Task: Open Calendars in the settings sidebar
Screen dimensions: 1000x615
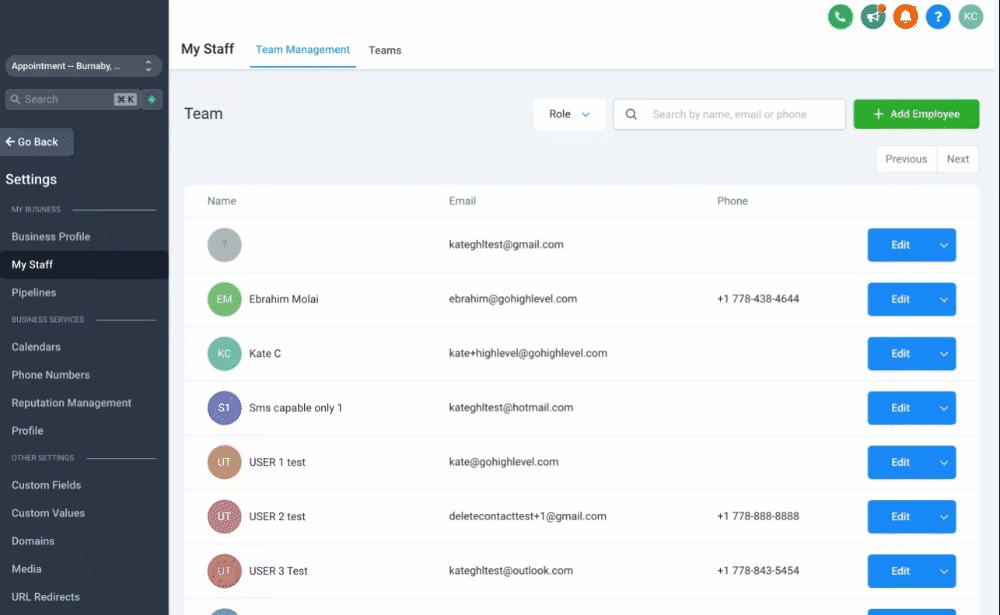Action: point(36,347)
